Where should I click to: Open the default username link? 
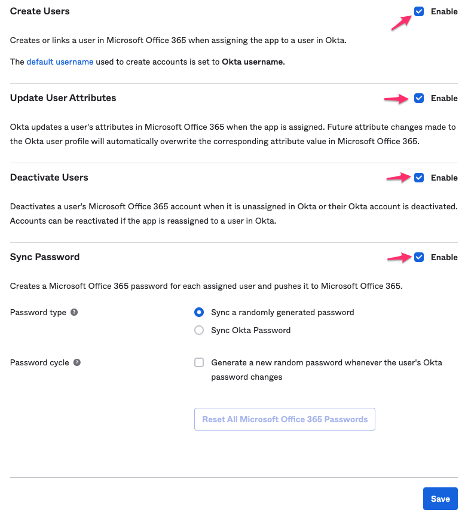[x=60, y=62]
